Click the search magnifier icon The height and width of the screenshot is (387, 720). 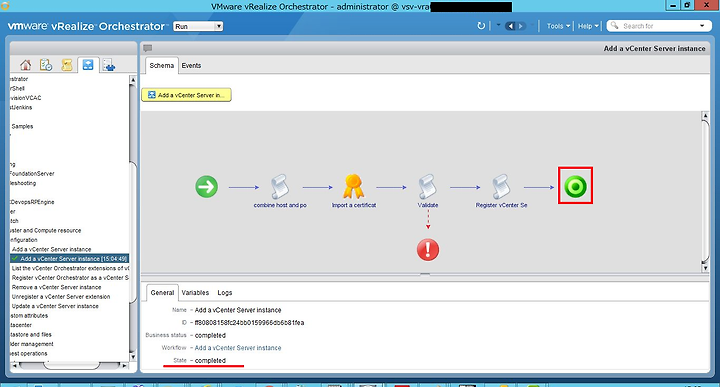coord(614,26)
